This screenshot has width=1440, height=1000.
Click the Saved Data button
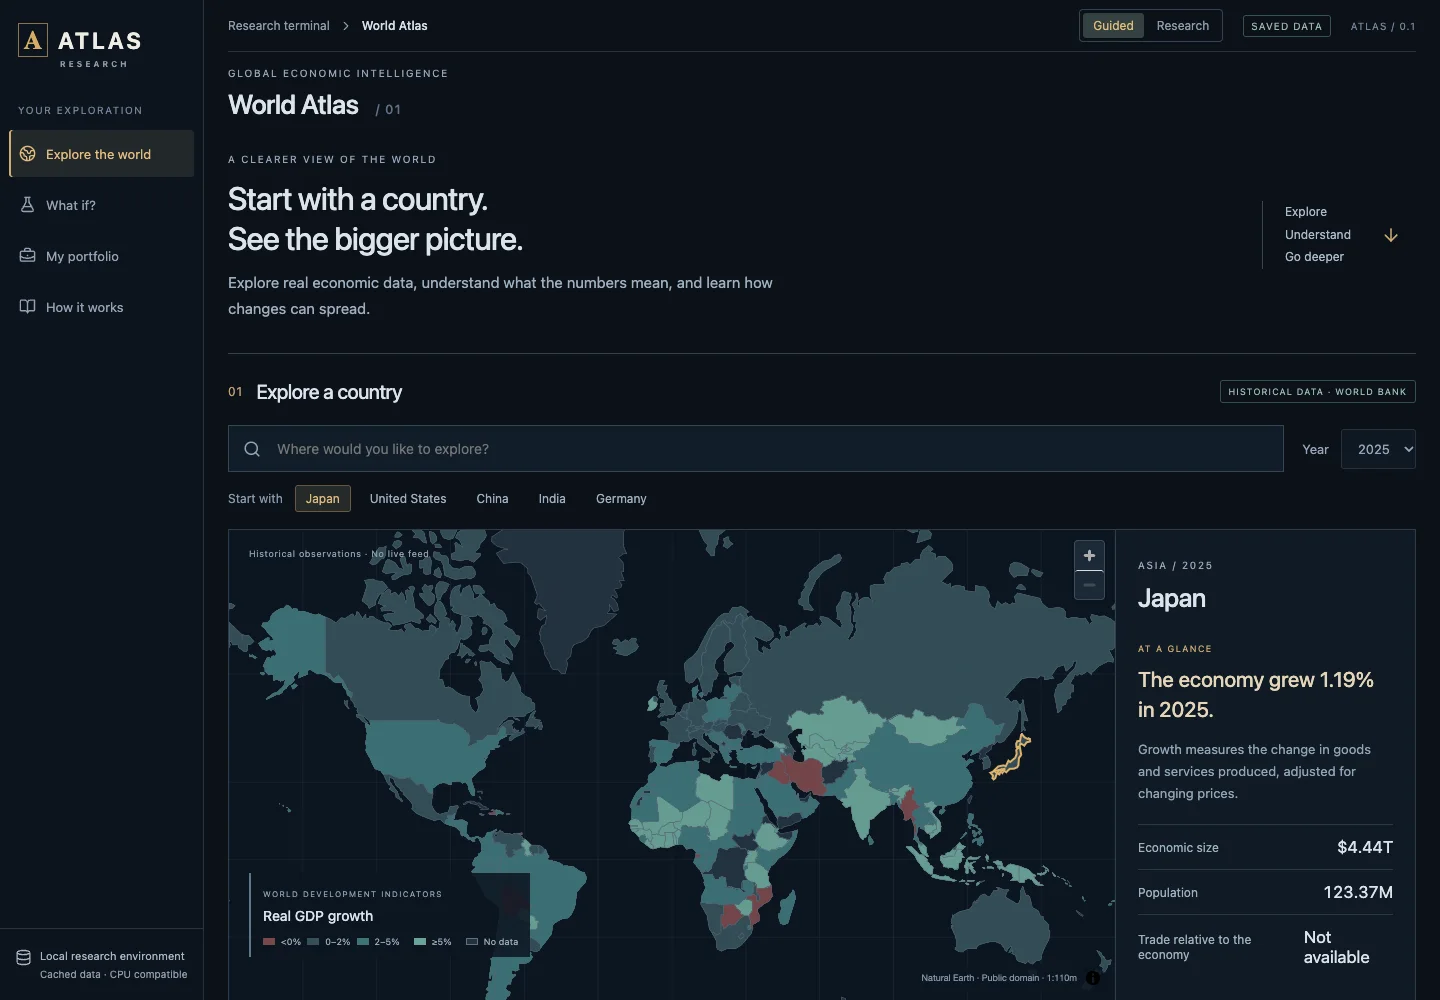(x=1286, y=26)
